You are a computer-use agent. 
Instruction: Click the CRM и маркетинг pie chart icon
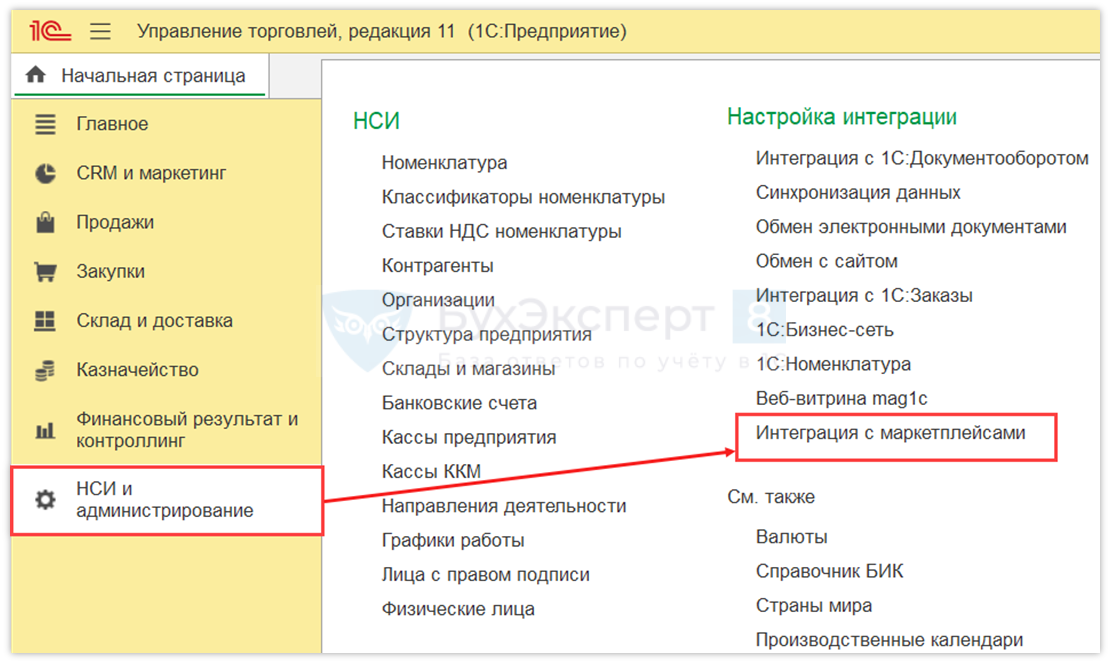point(45,173)
